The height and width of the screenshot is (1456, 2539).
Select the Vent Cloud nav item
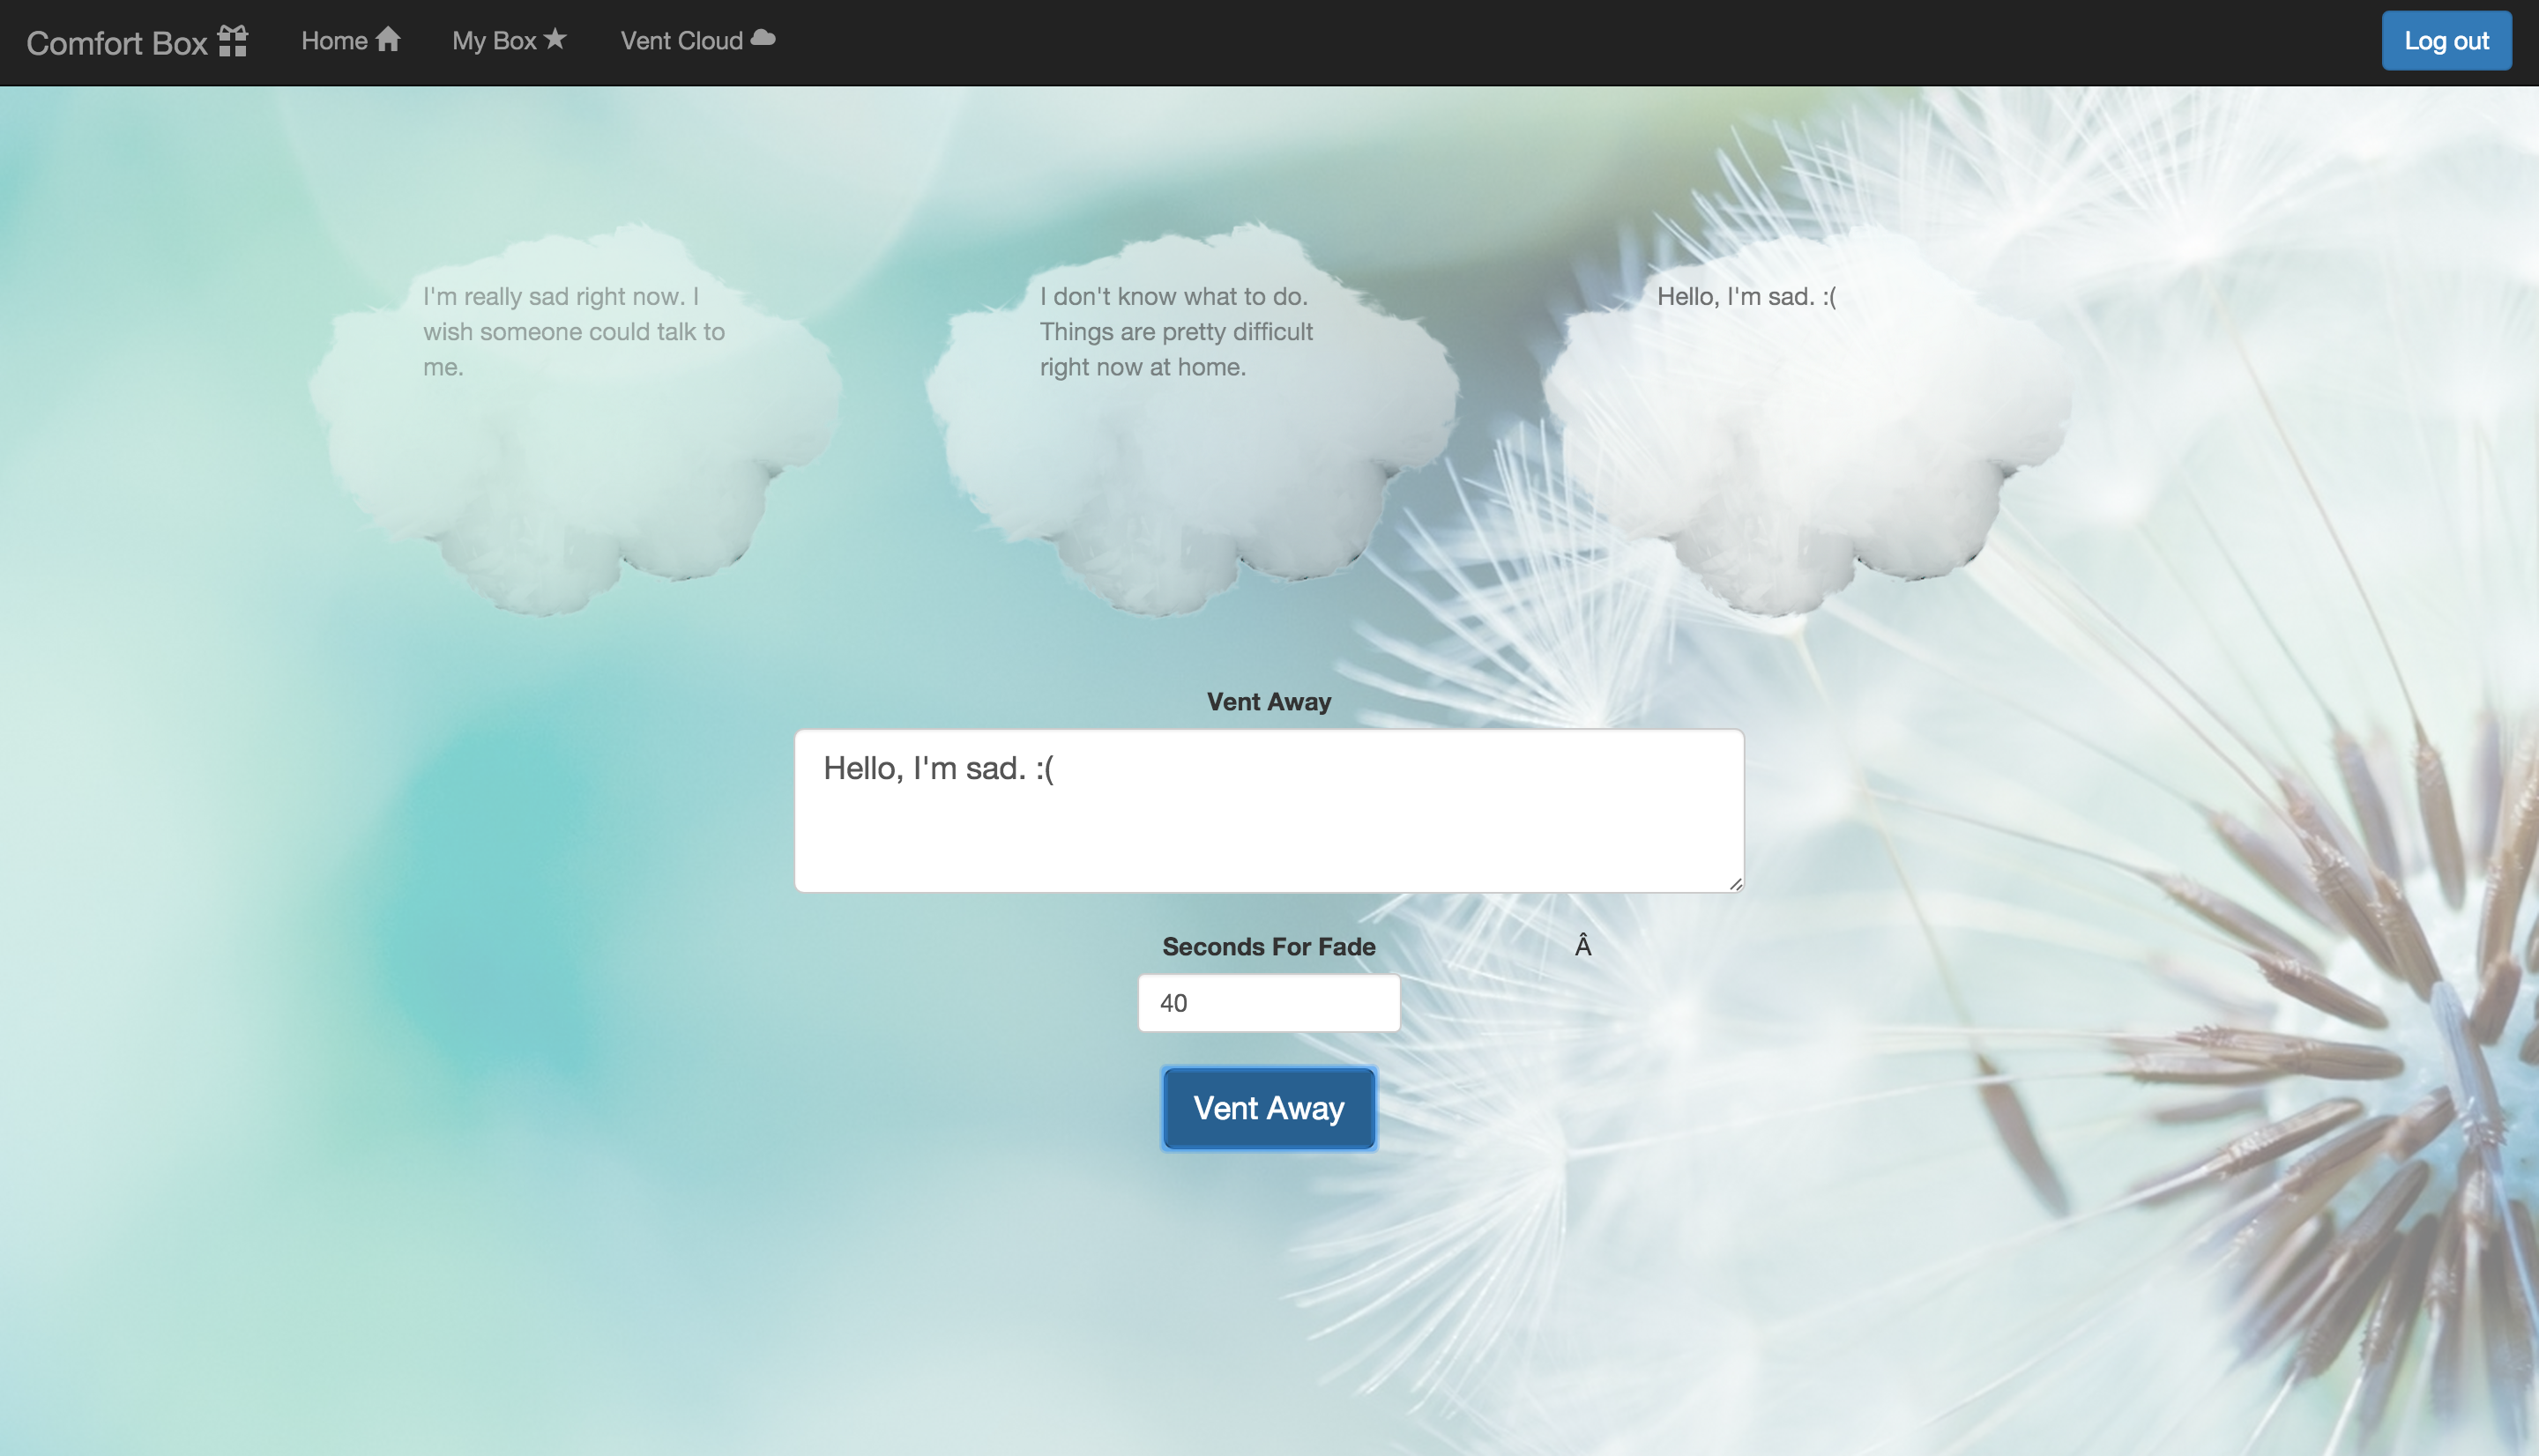[681, 41]
